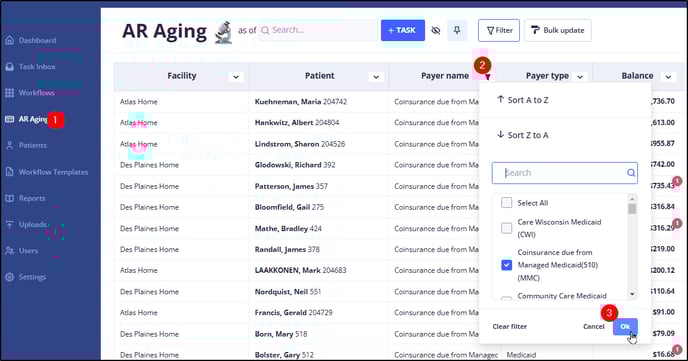Image resolution: width=688 pixels, height=361 pixels.
Task: Click the microscope icon beside AR Aging
Action: [223, 32]
